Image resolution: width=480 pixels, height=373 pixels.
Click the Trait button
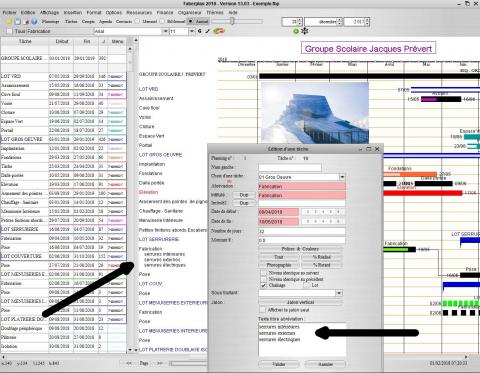(x=279, y=257)
